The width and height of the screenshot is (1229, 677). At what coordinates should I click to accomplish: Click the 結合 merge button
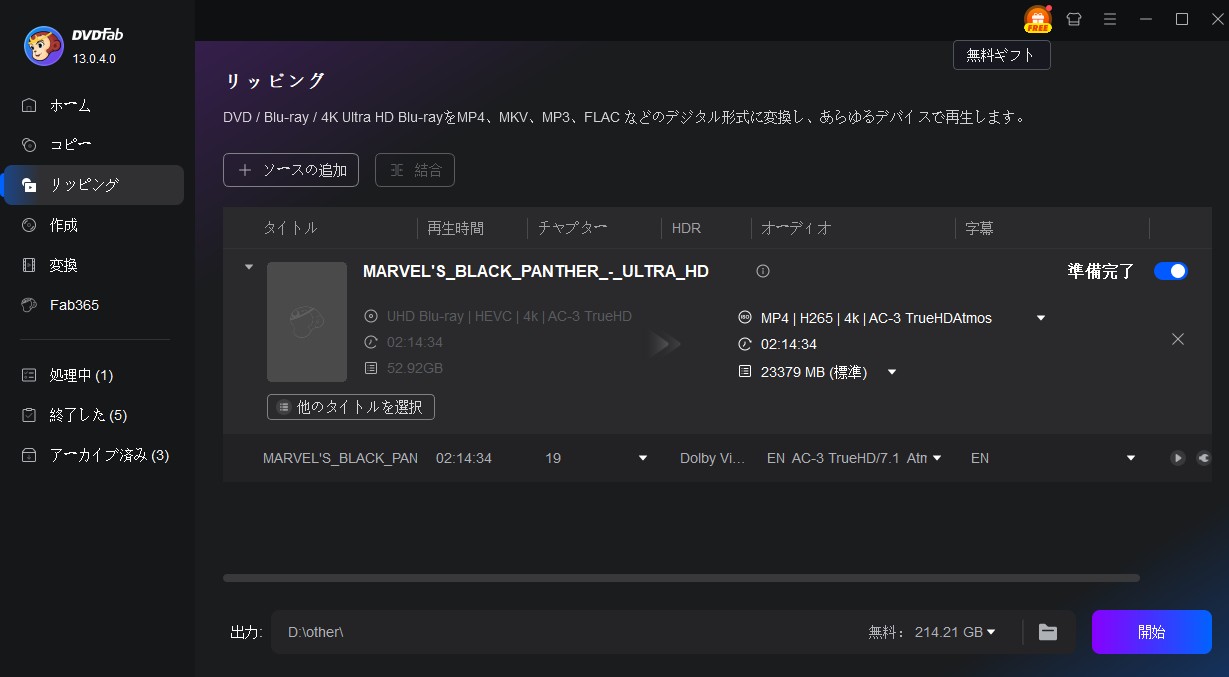tap(415, 170)
